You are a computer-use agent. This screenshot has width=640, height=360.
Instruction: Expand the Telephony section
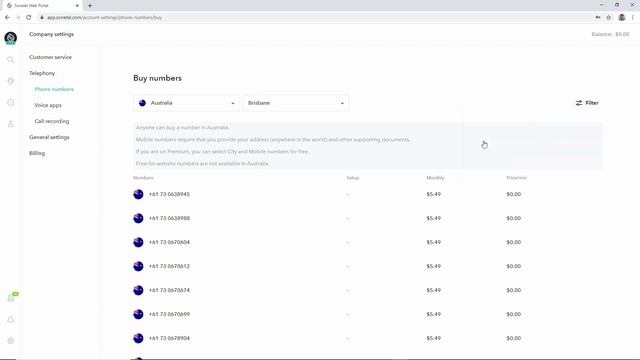pyautogui.click(x=42, y=73)
